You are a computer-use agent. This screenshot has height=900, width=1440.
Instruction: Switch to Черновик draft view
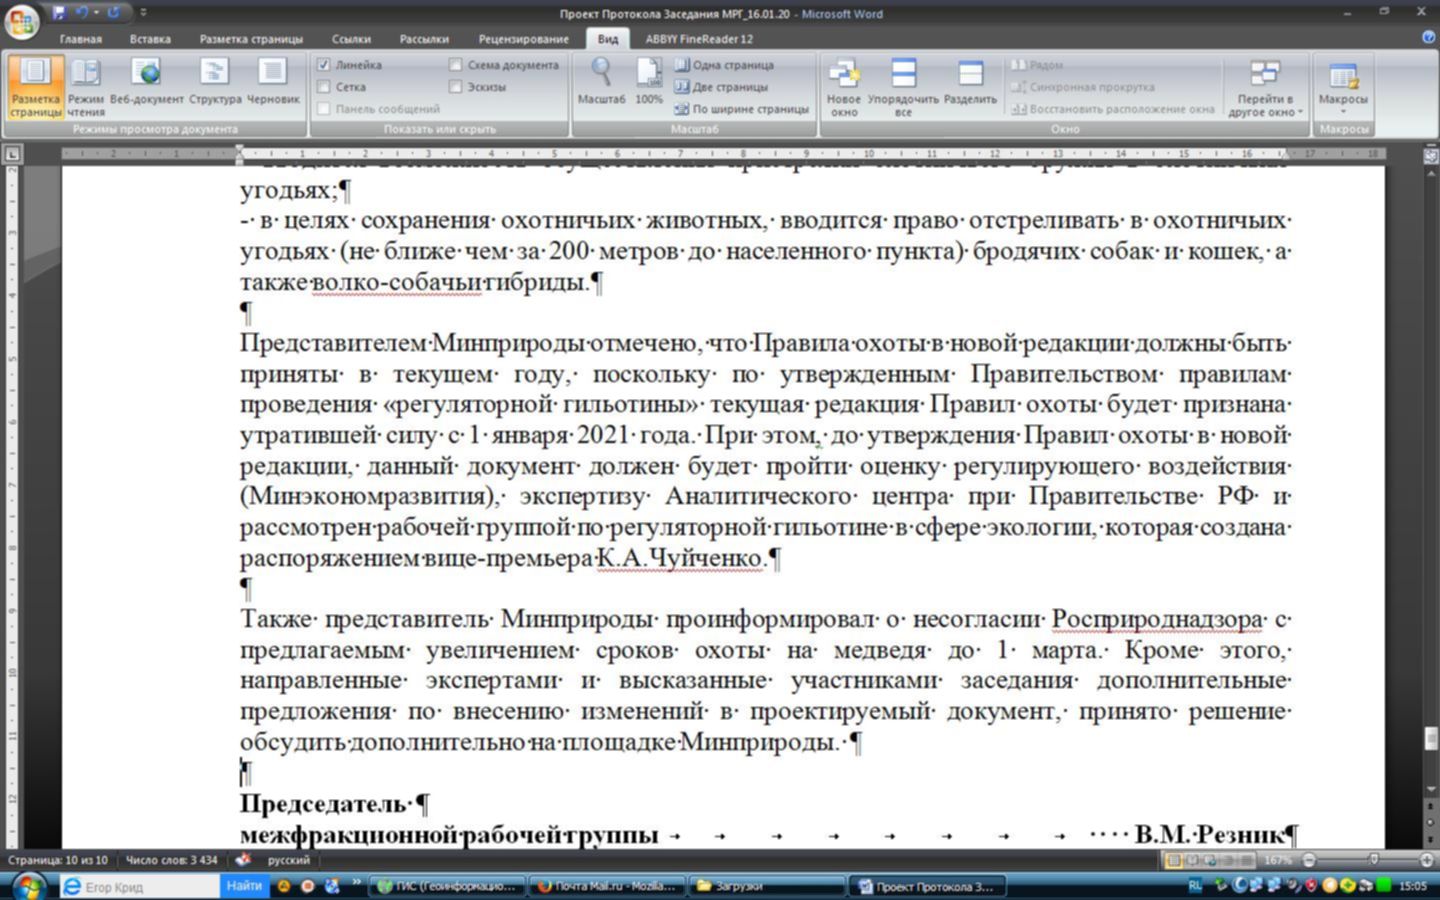273,82
